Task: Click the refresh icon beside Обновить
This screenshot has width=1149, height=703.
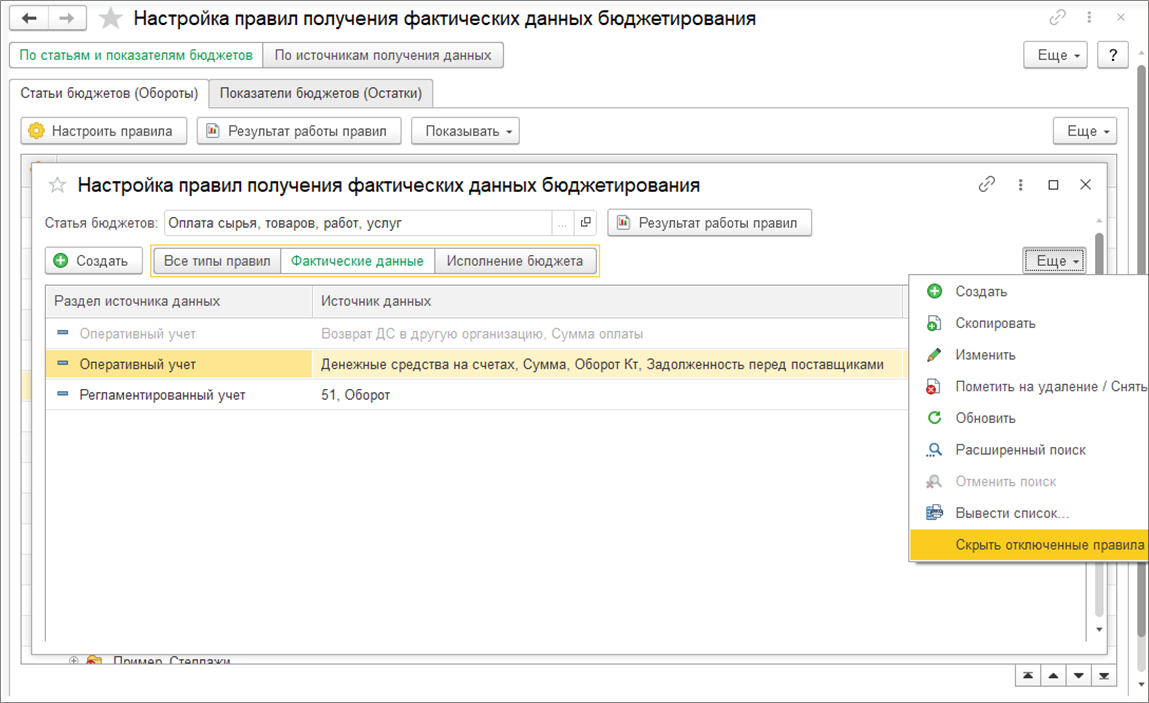Action: [x=934, y=418]
